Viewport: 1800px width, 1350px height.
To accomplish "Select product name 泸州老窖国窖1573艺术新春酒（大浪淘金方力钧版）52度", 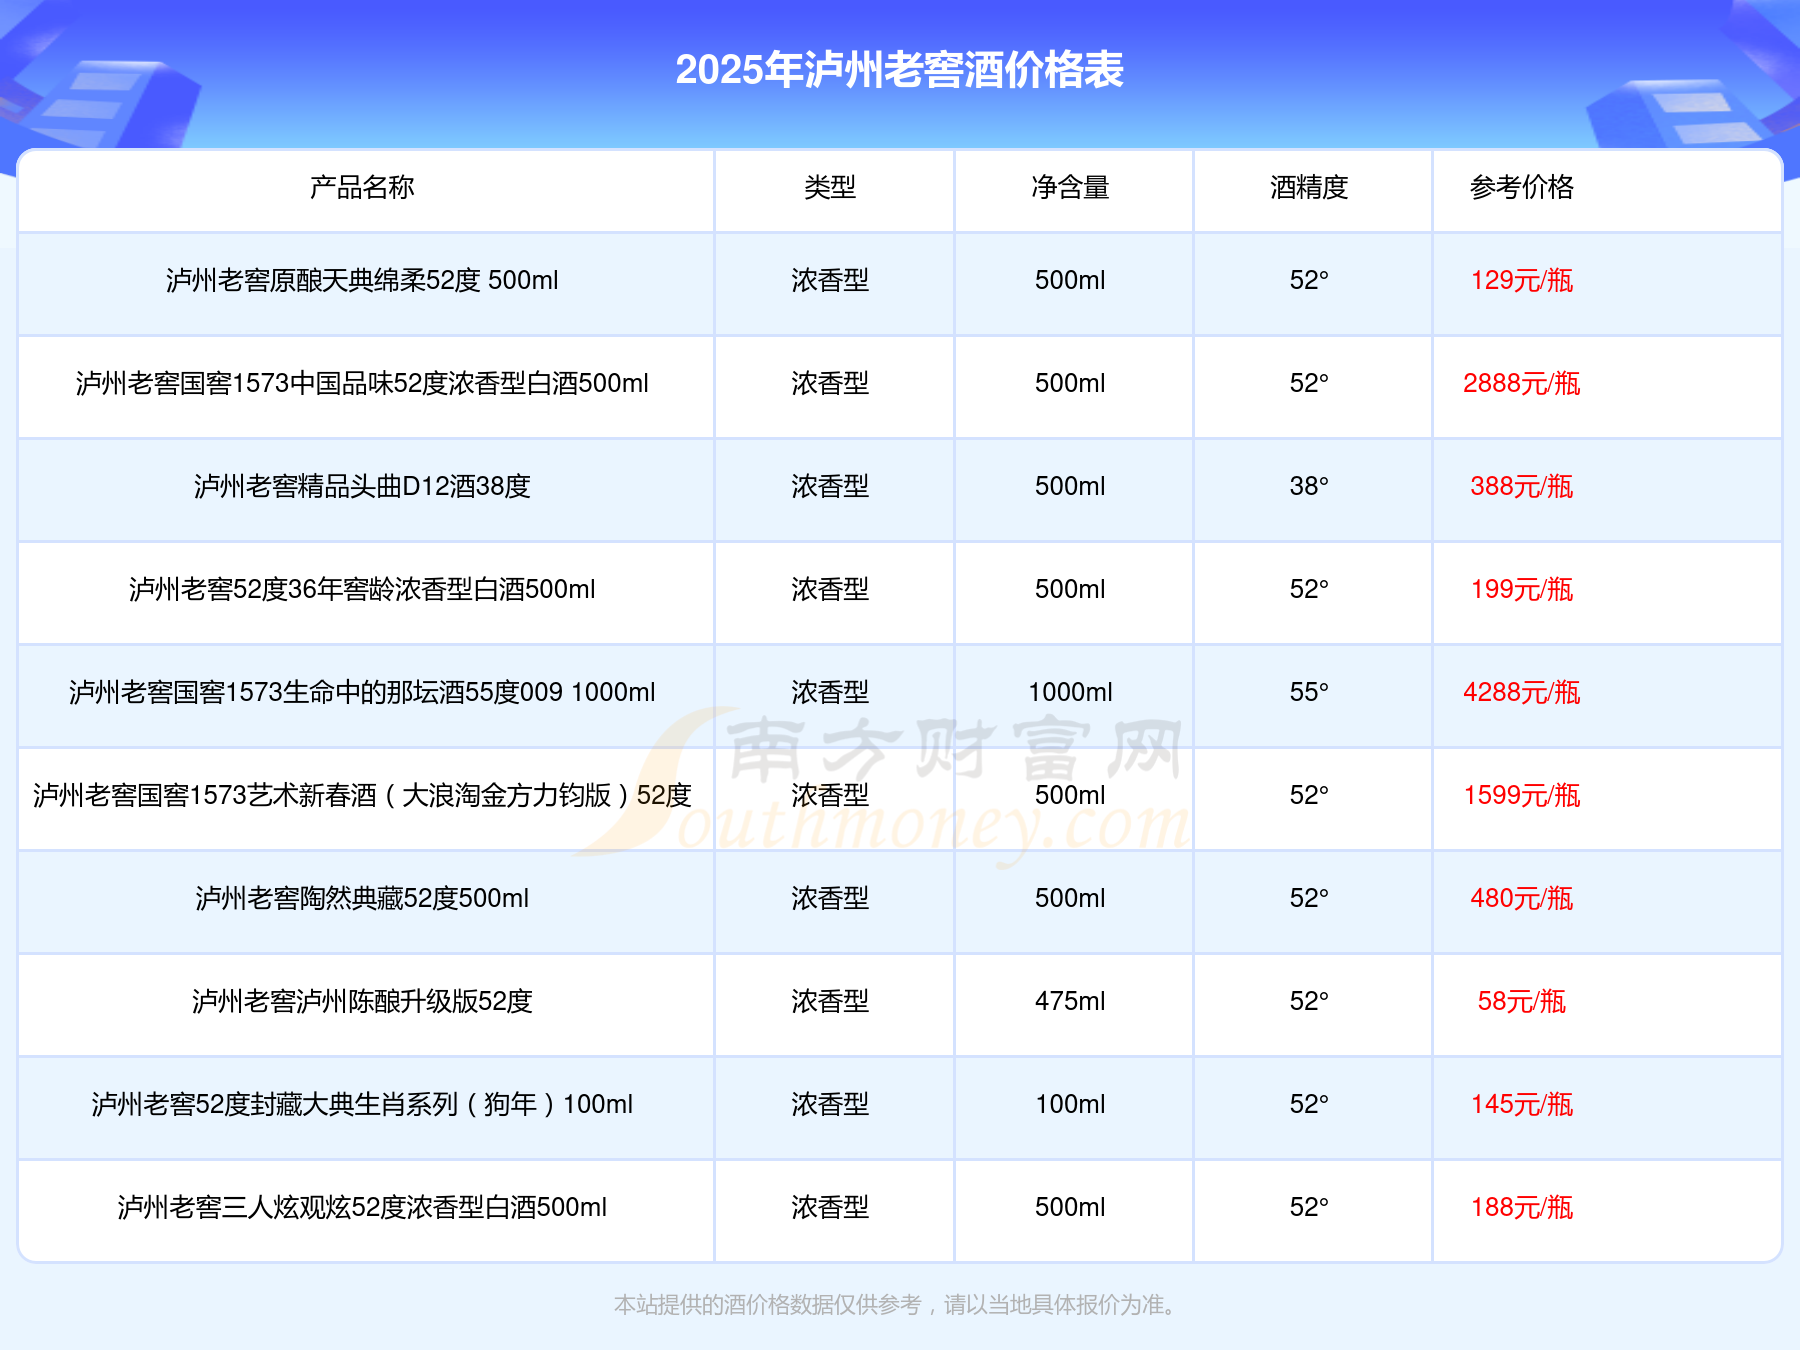I will click(362, 795).
